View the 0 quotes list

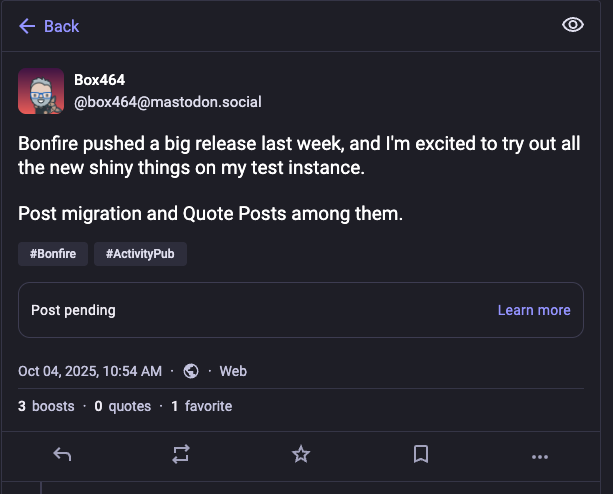coord(122,406)
